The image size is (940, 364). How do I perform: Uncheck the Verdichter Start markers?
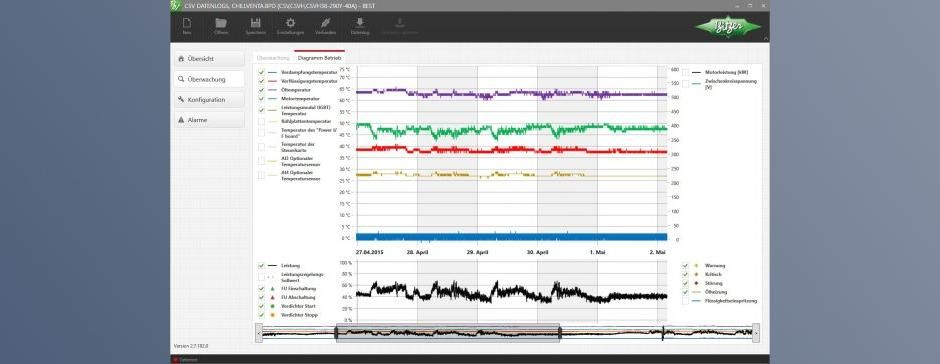click(x=261, y=306)
